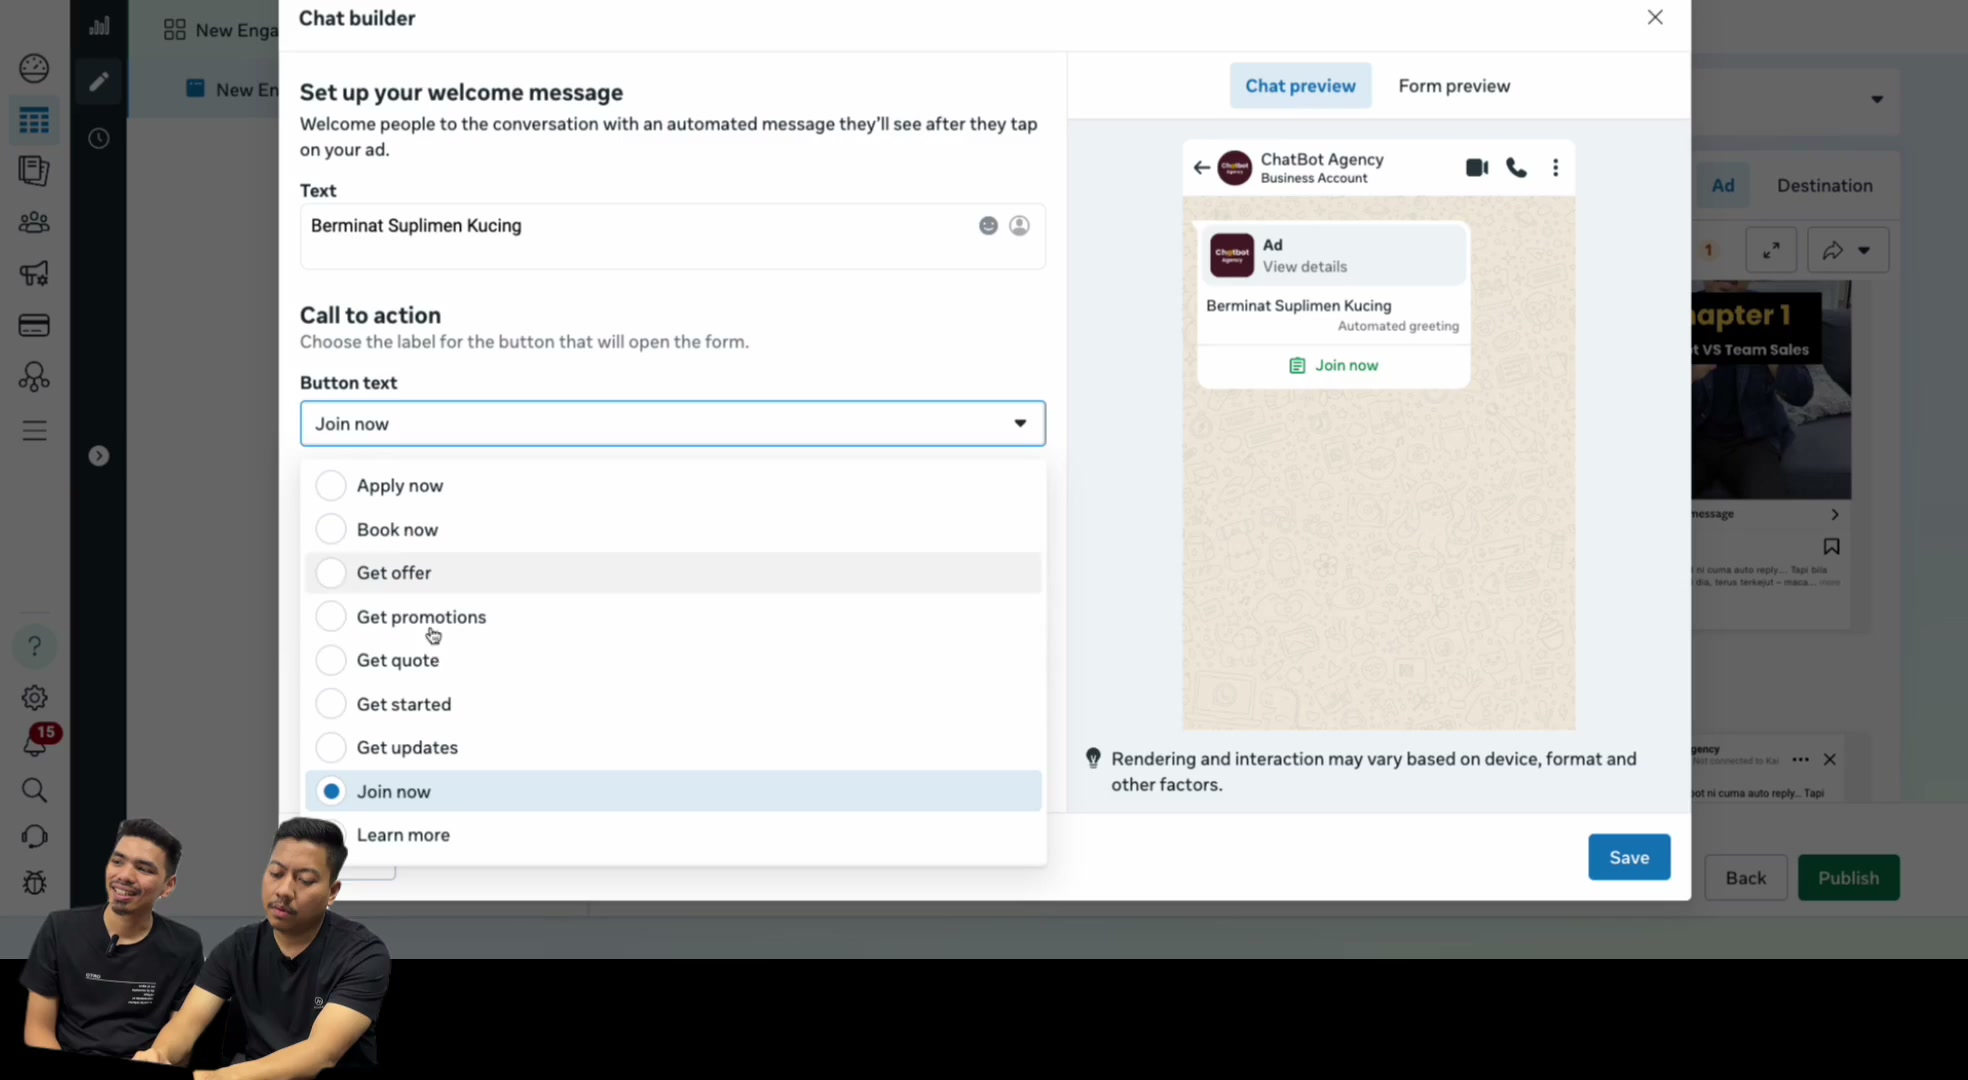Select the pencil edit icon

(x=98, y=81)
